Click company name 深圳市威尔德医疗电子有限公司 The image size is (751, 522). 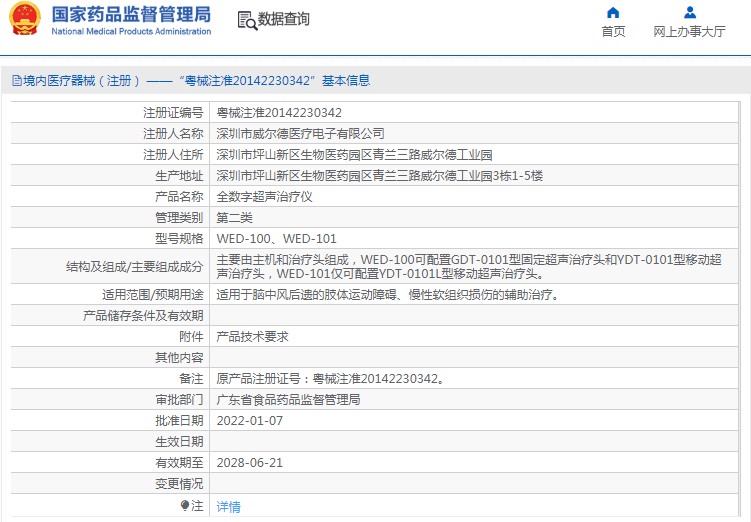(300, 134)
